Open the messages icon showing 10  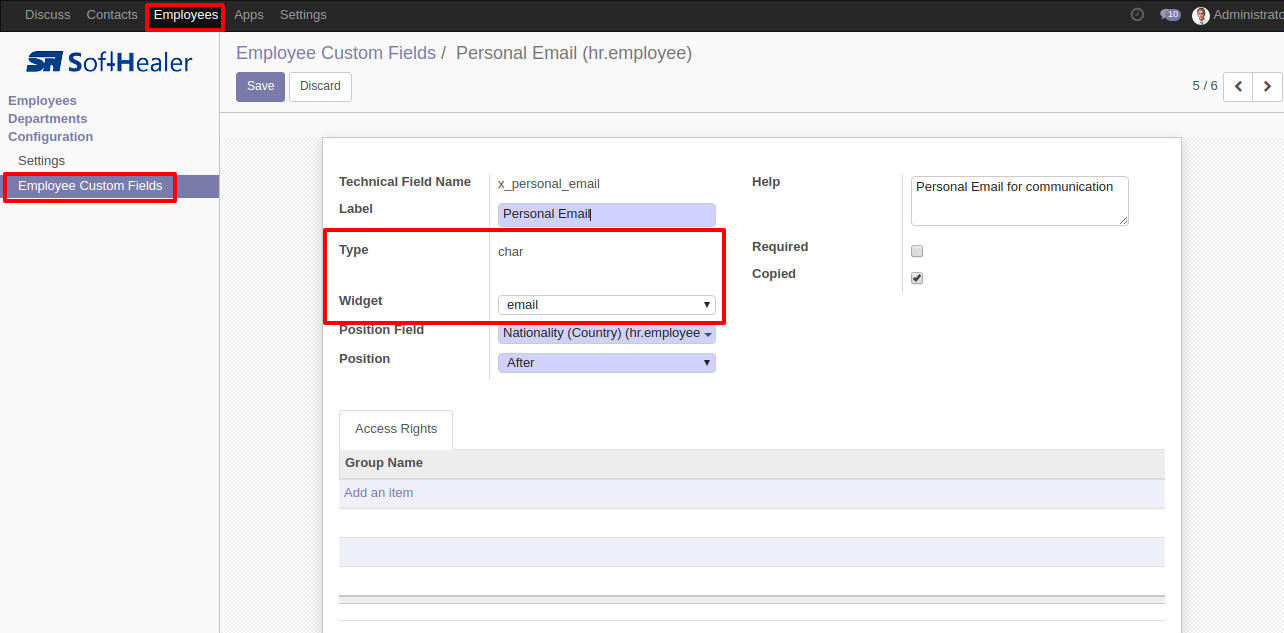(x=1170, y=15)
